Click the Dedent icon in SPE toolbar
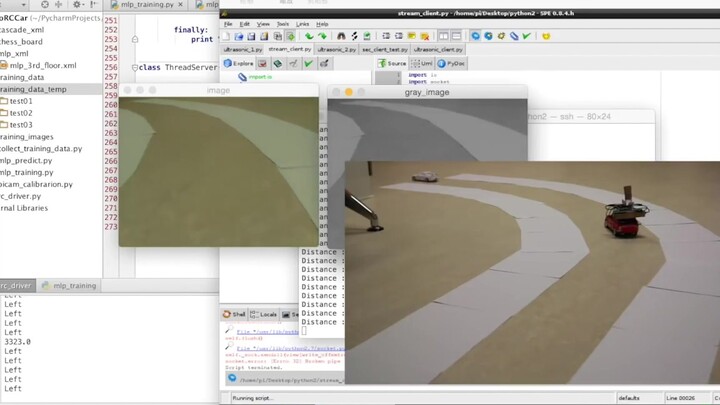 tap(399, 36)
